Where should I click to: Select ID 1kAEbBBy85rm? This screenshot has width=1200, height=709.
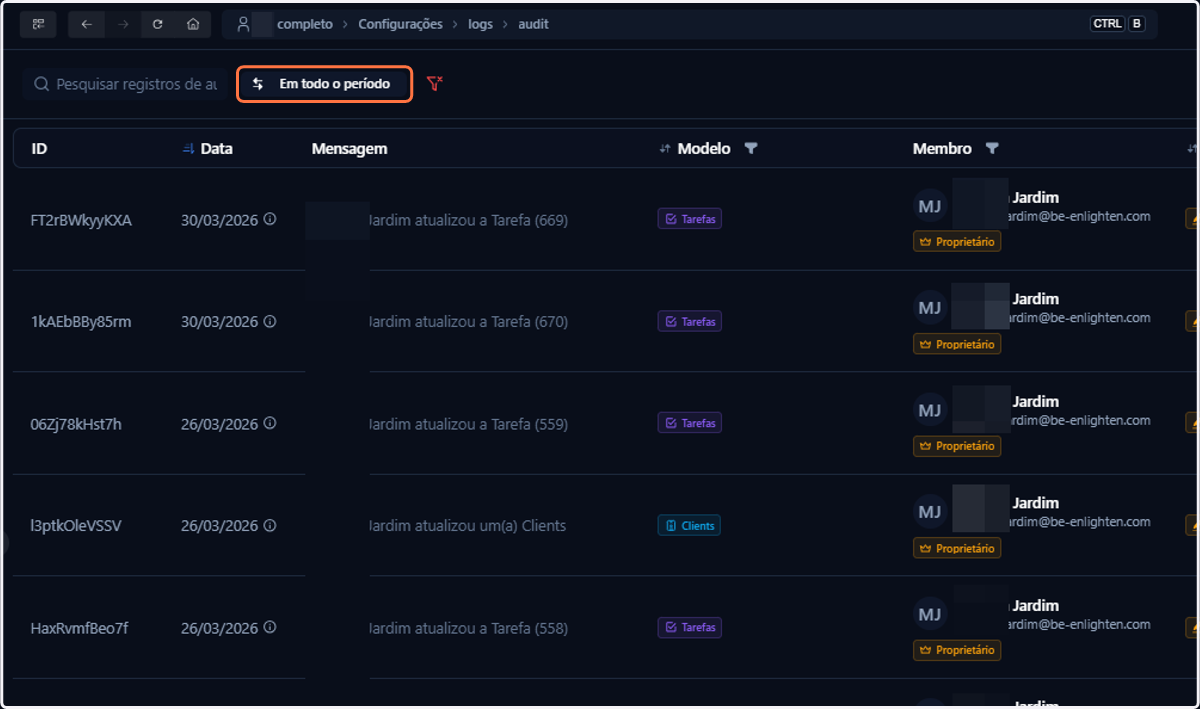[81, 322]
